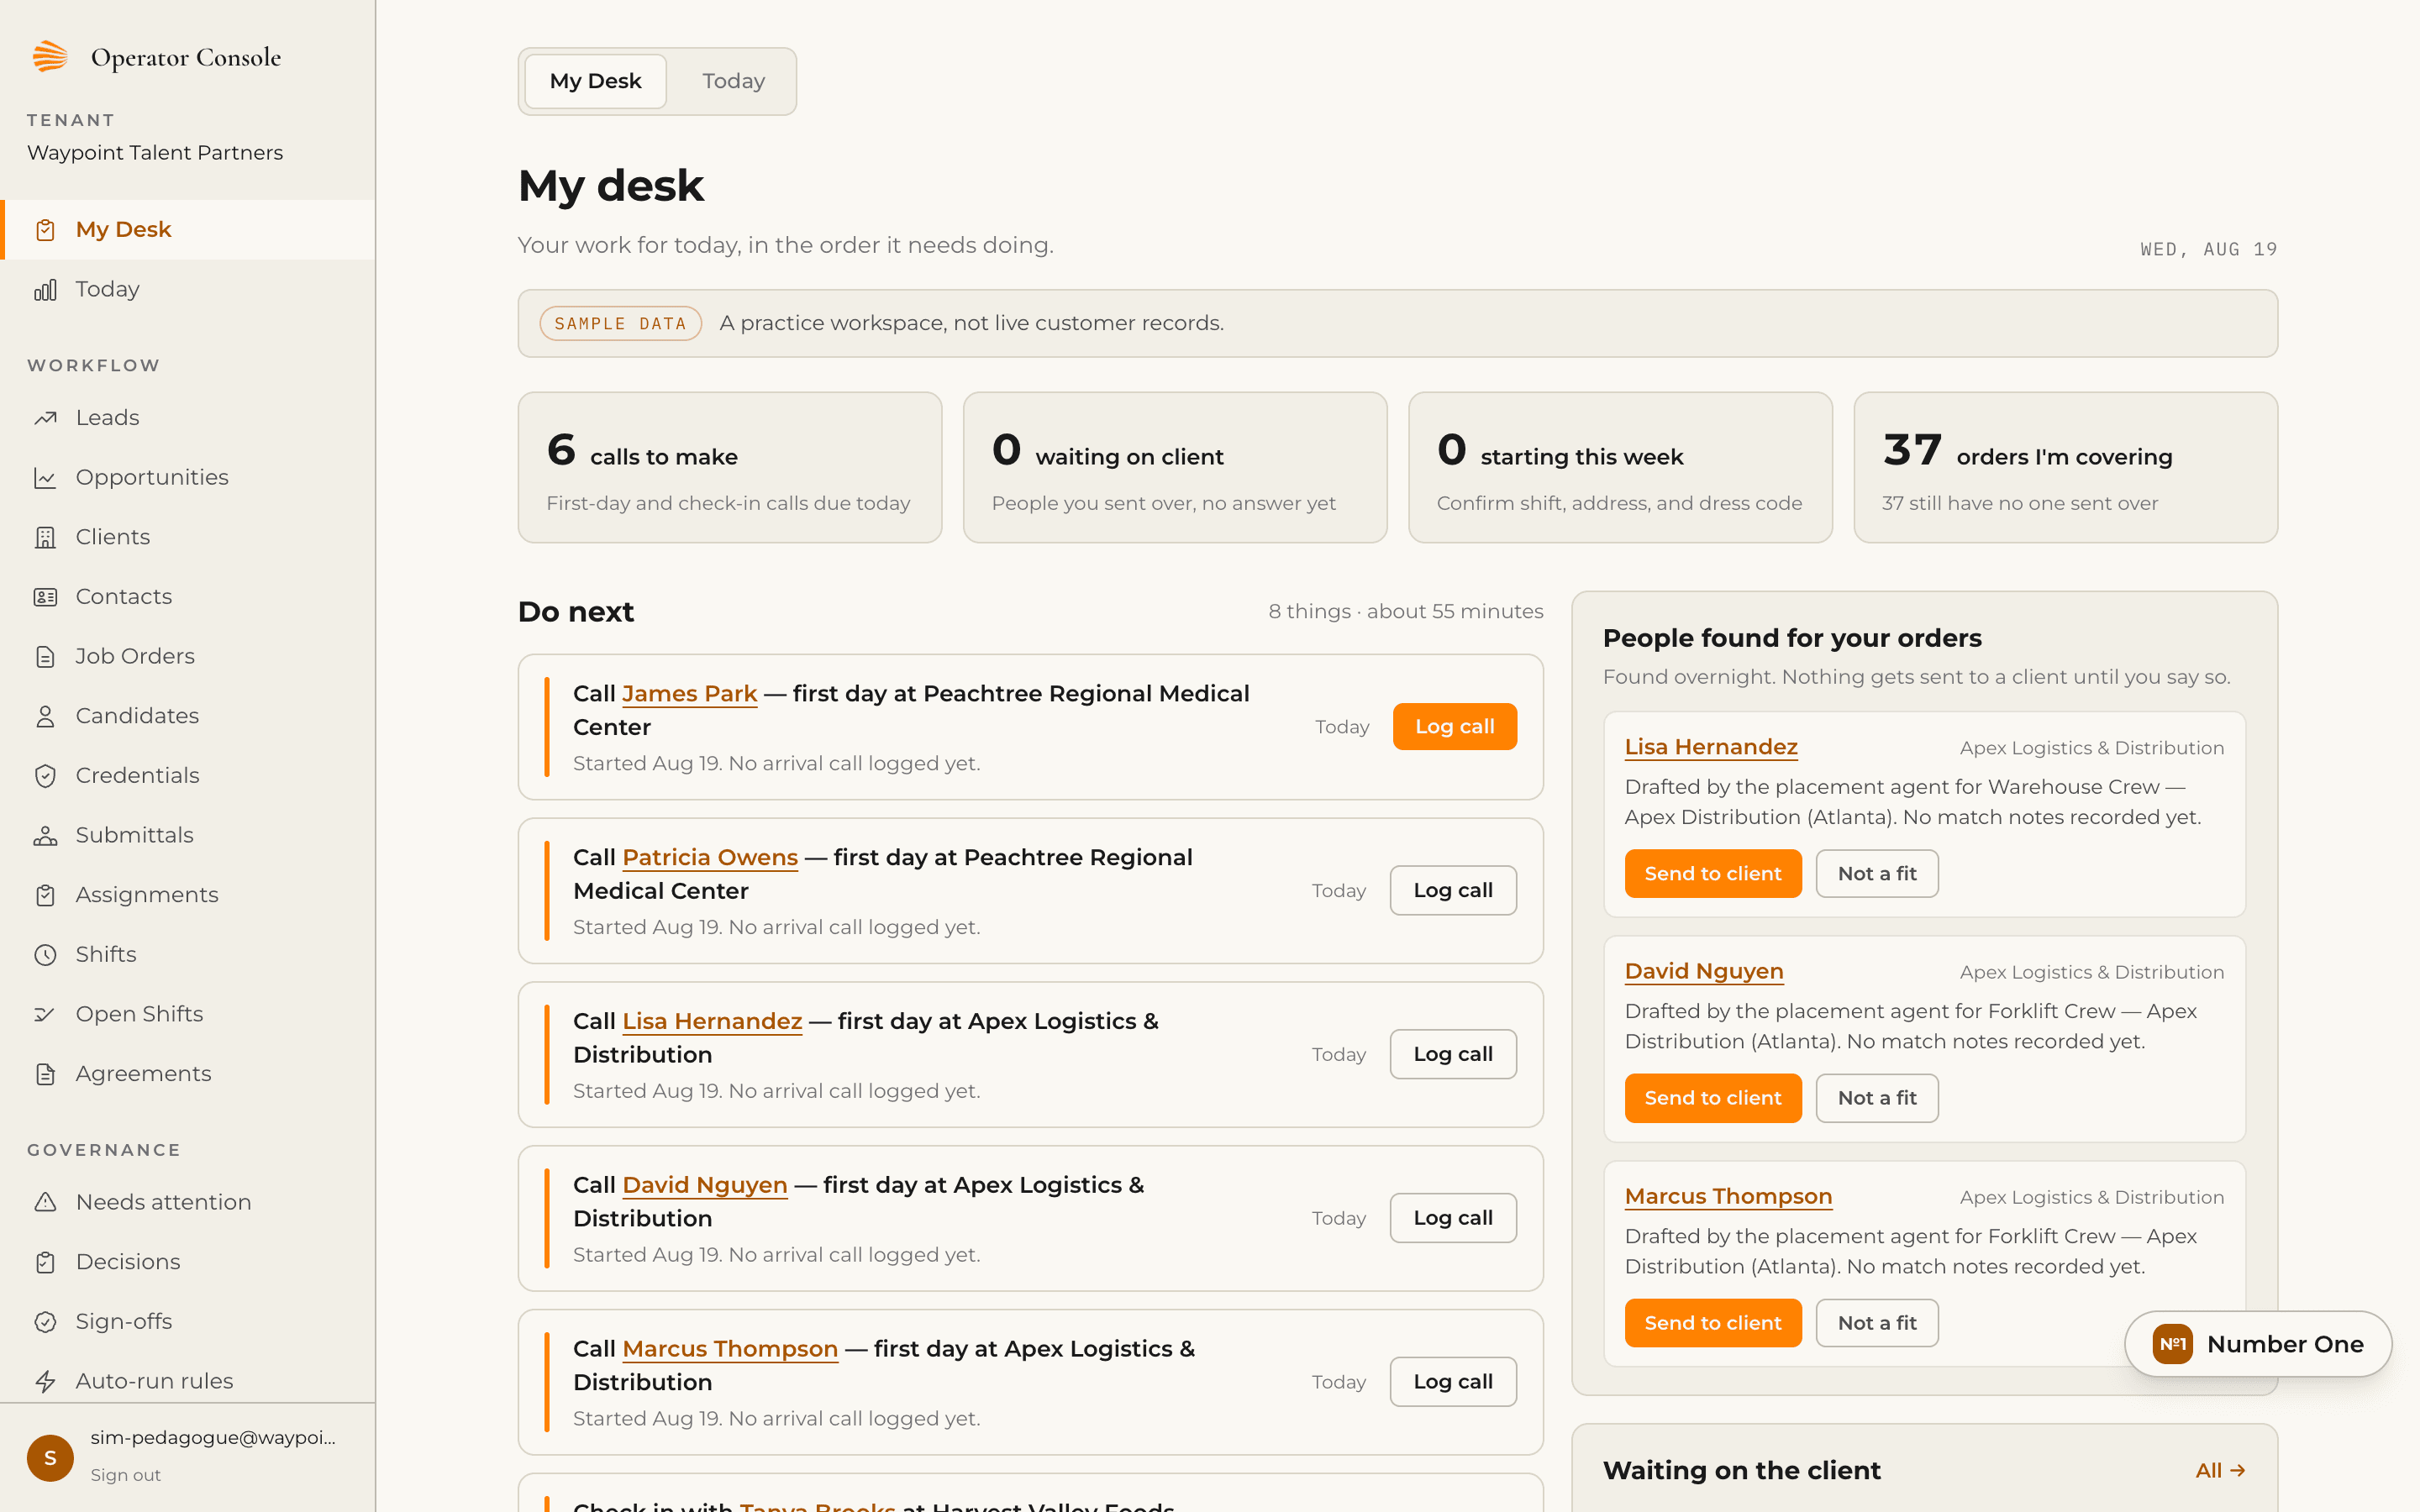Click the Contacts card icon
Image resolution: width=2420 pixels, height=1512 pixels.
pyautogui.click(x=45, y=597)
